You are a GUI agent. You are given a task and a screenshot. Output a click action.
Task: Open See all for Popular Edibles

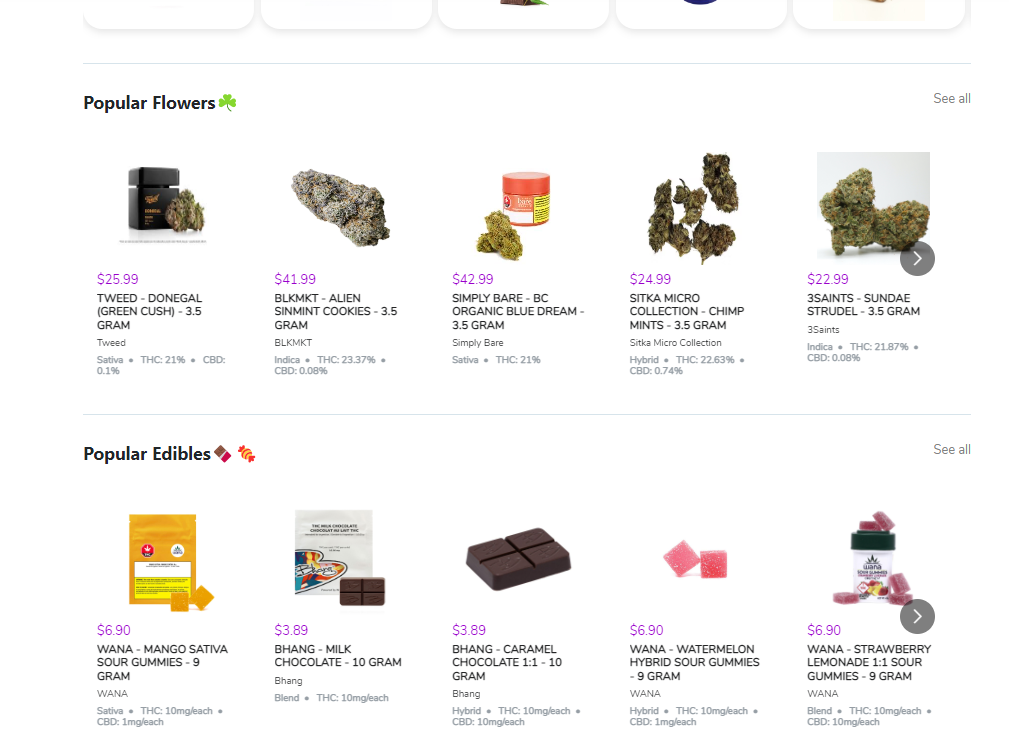pos(952,449)
